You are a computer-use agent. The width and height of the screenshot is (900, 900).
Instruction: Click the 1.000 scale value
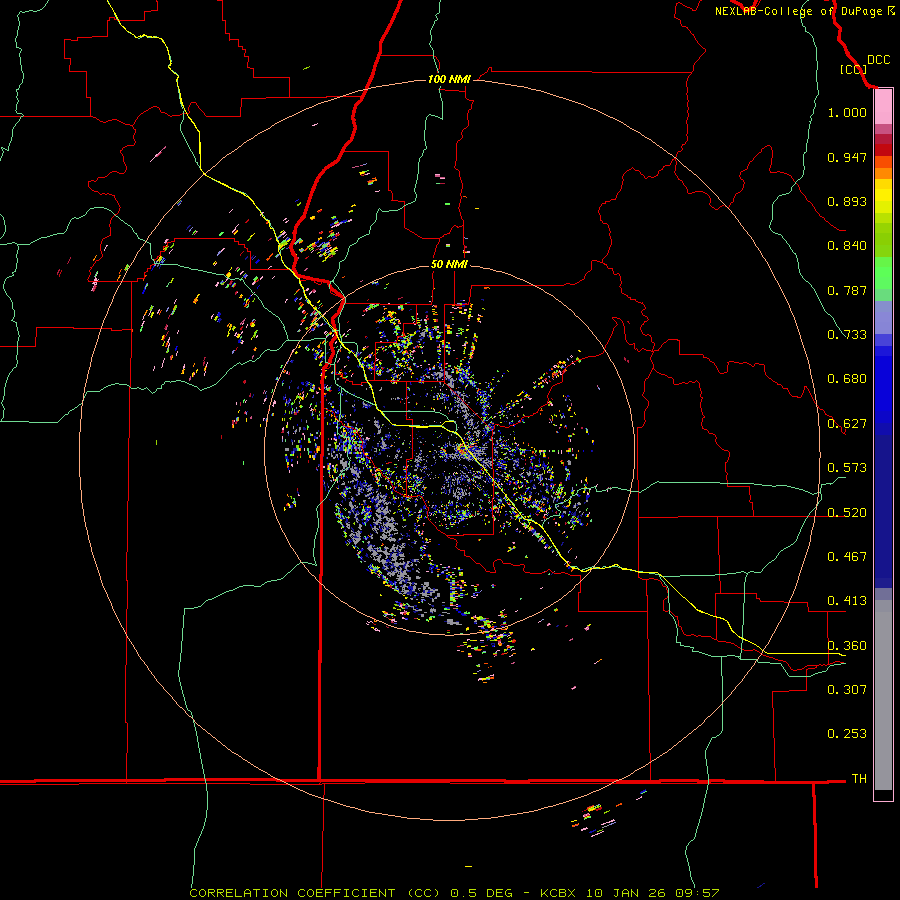tap(847, 112)
